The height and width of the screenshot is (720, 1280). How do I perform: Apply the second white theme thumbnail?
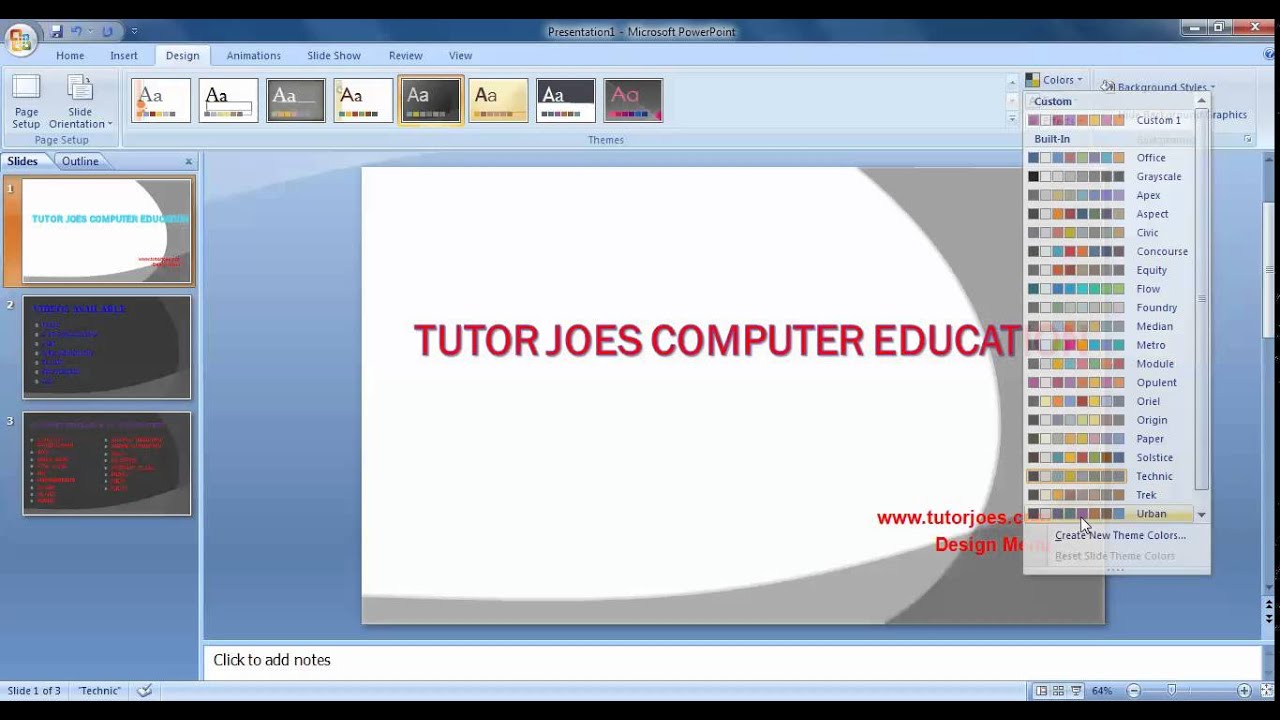pos(228,100)
